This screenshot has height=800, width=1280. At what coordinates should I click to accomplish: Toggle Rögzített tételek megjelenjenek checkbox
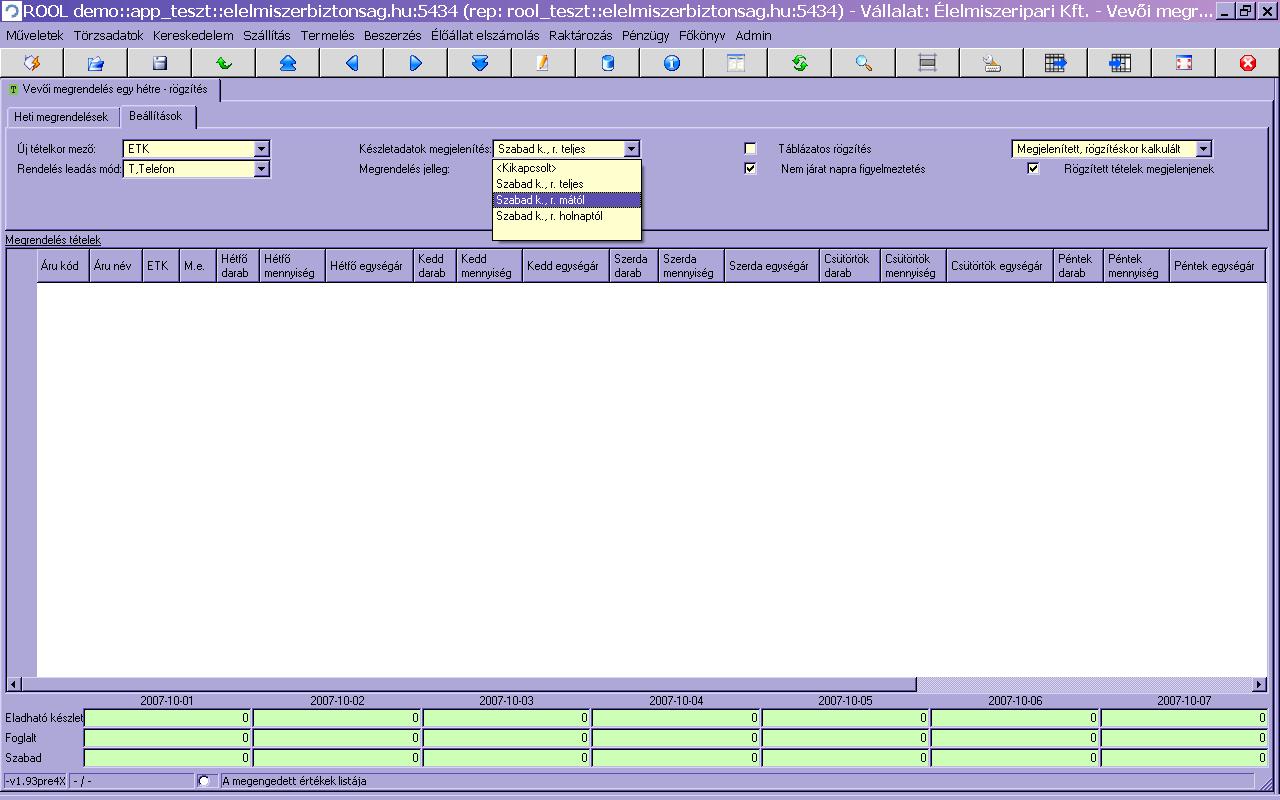1033,169
